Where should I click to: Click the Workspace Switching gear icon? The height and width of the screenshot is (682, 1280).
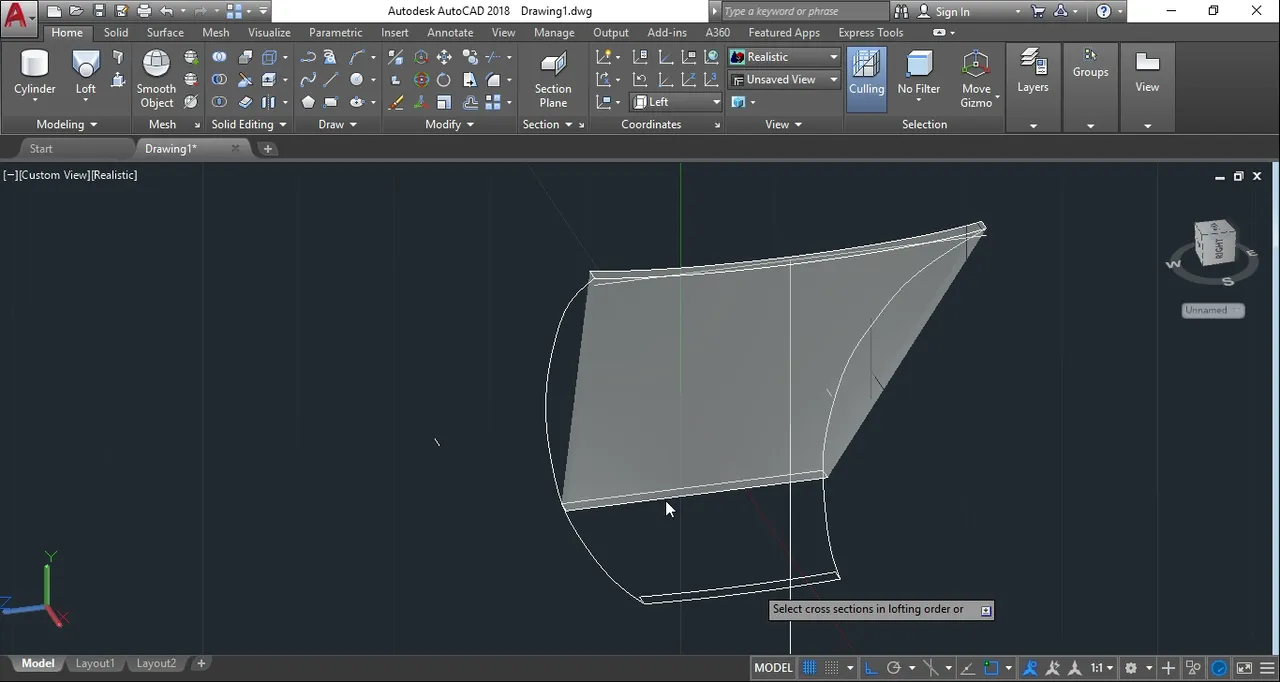[1131, 668]
